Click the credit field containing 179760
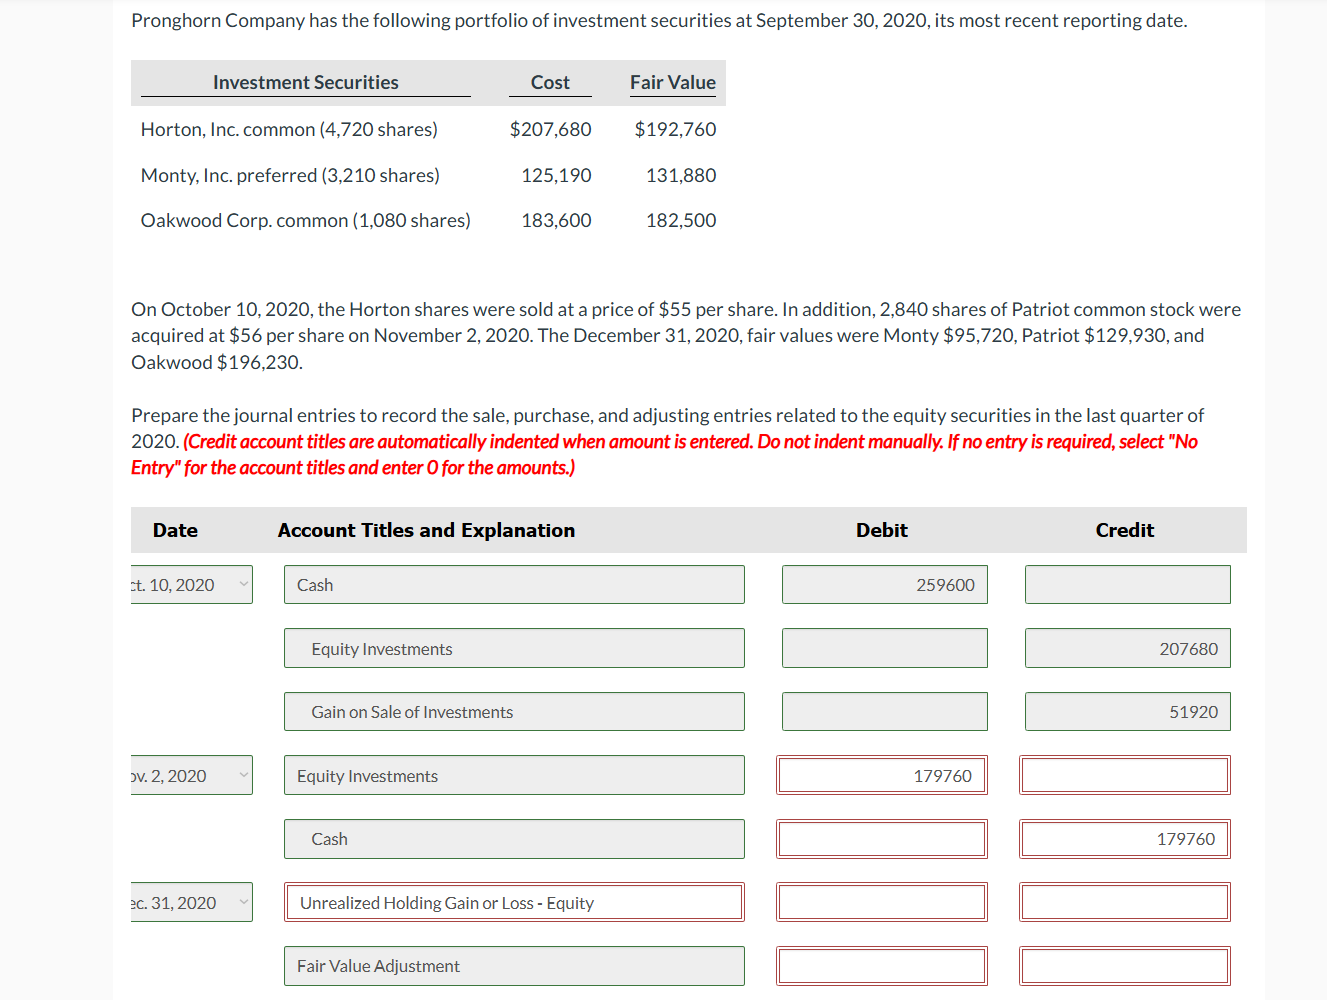The height and width of the screenshot is (1000, 1327). [x=1125, y=839]
